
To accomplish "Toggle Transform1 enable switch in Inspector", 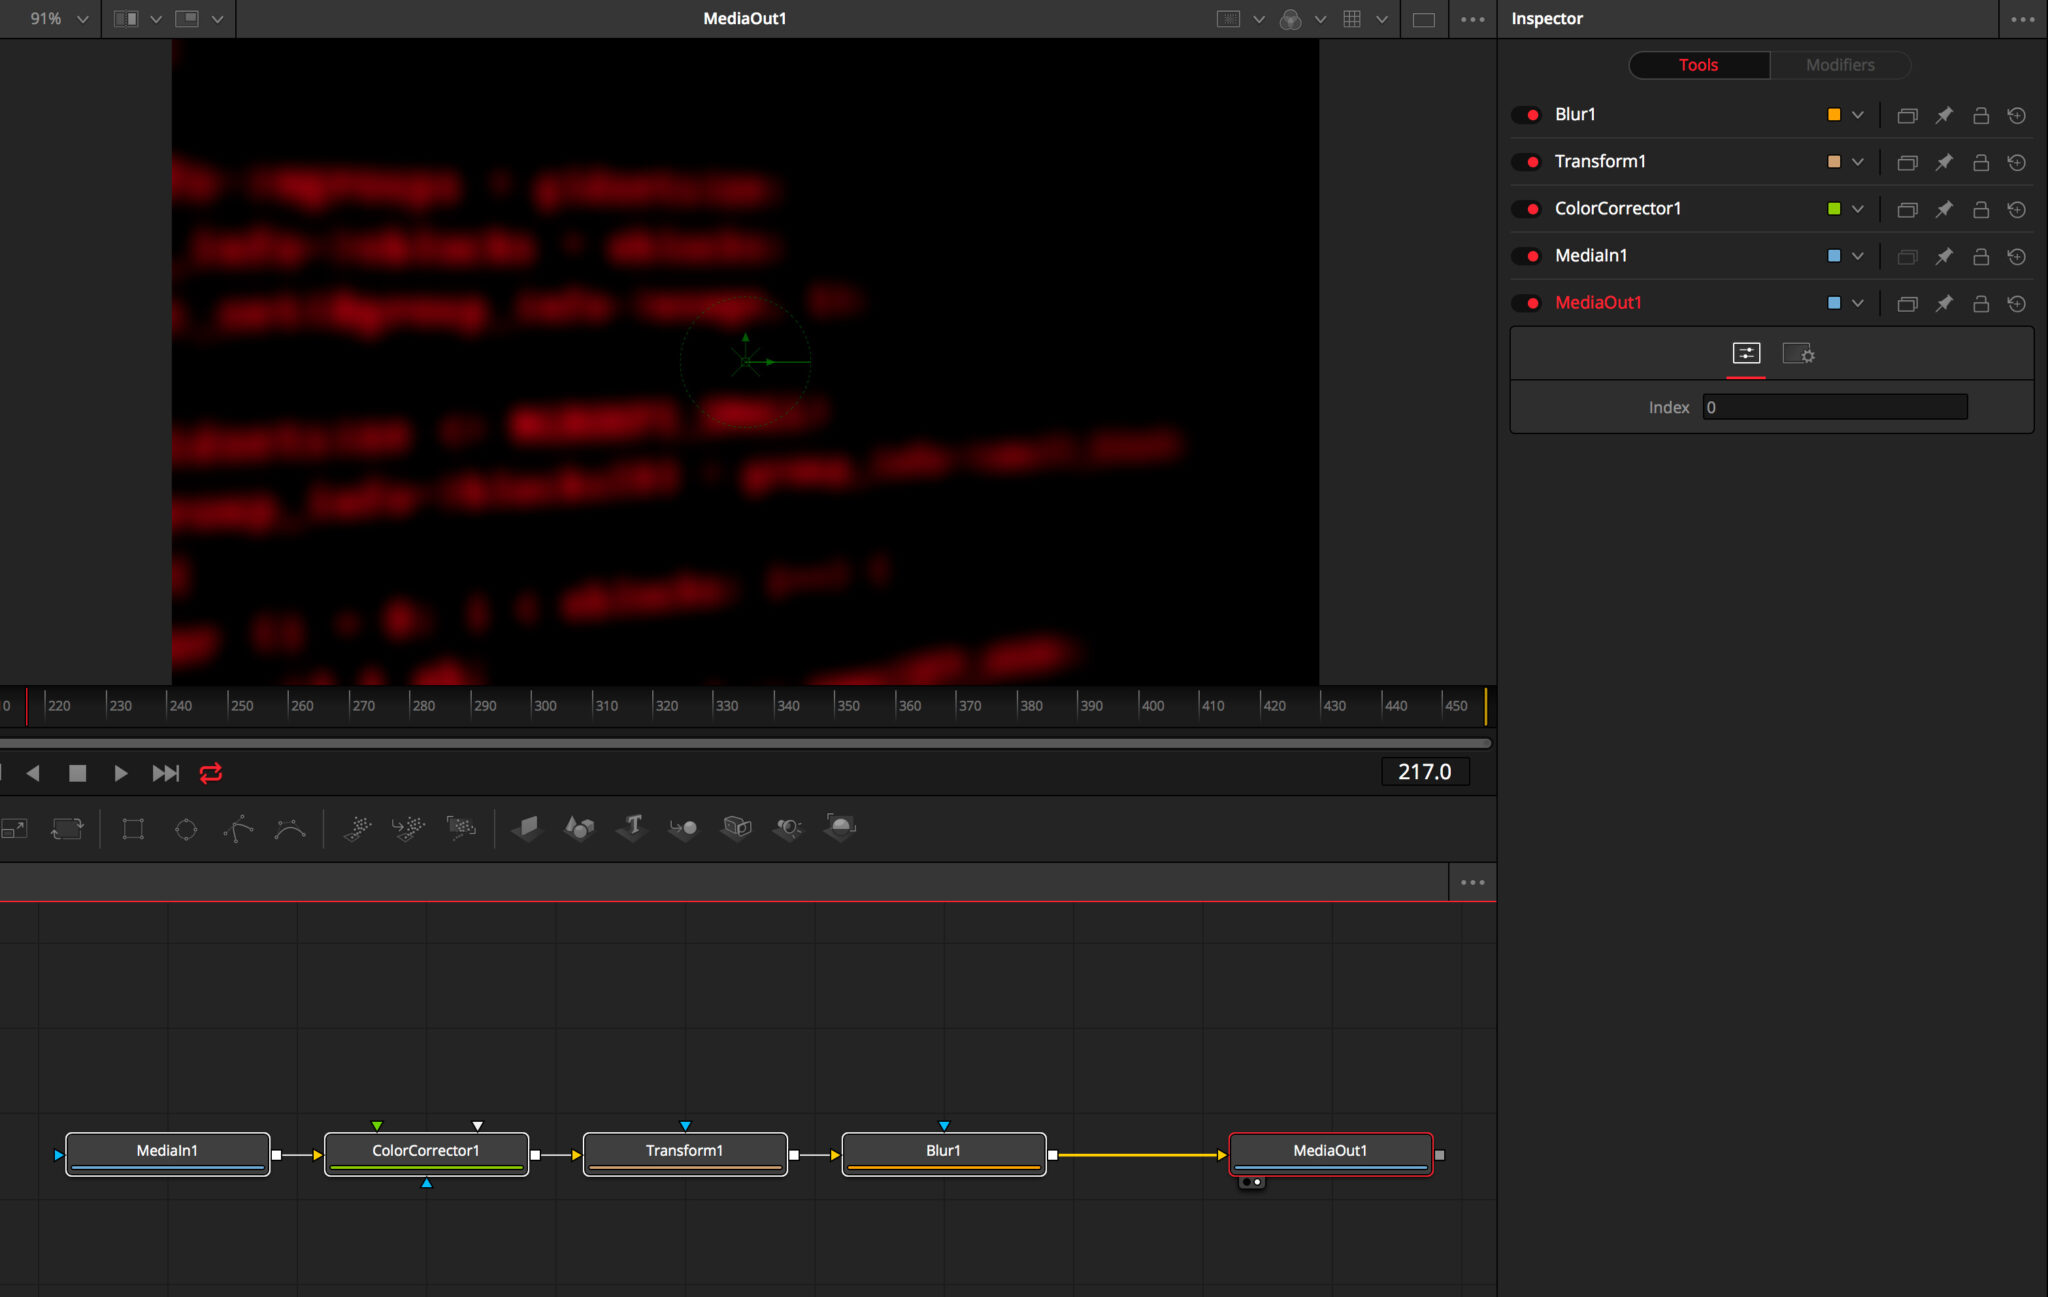I will click(x=1526, y=162).
